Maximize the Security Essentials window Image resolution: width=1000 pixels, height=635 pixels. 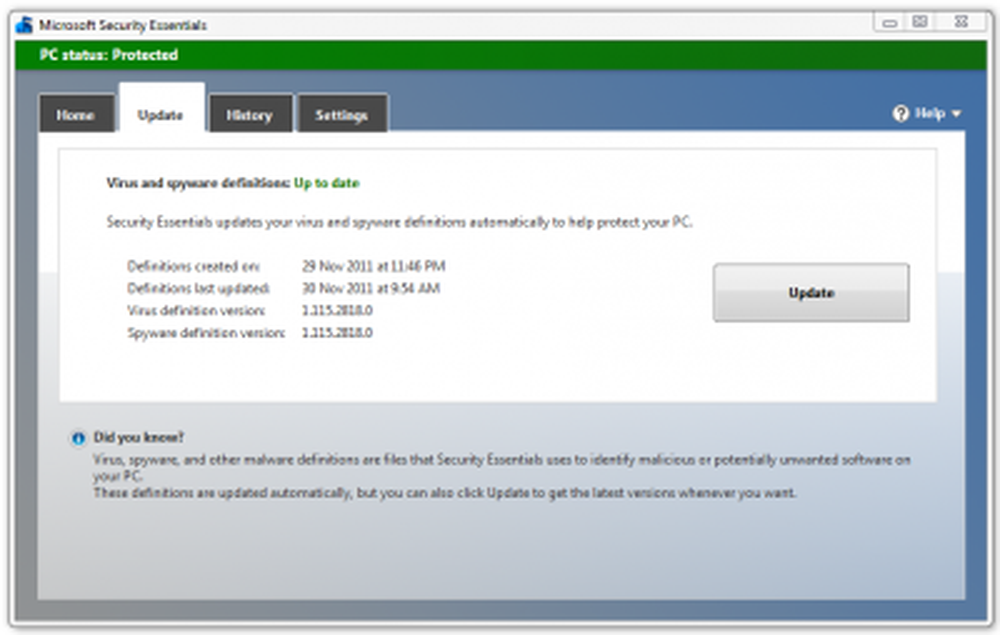[920, 21]
